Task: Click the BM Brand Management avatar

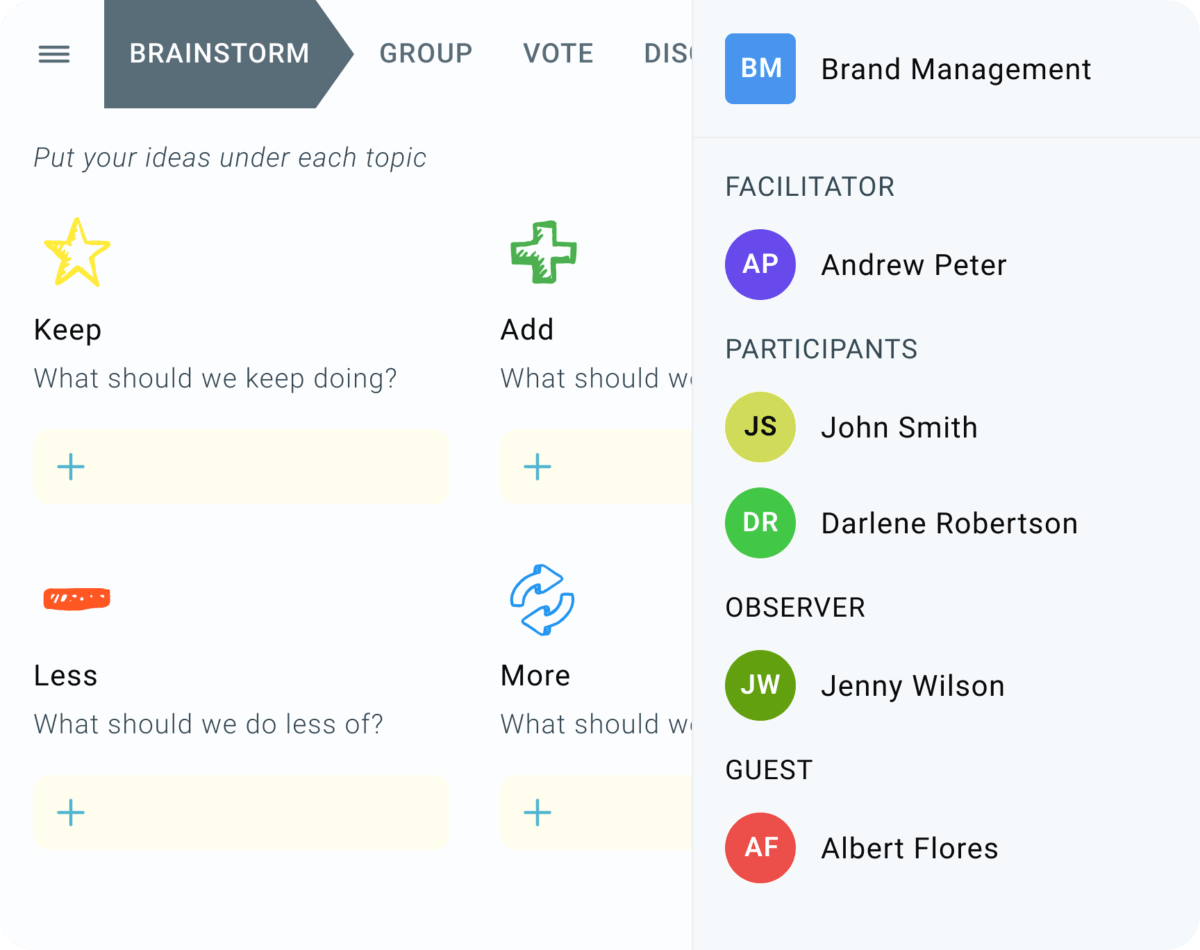Action: [760, 69]
